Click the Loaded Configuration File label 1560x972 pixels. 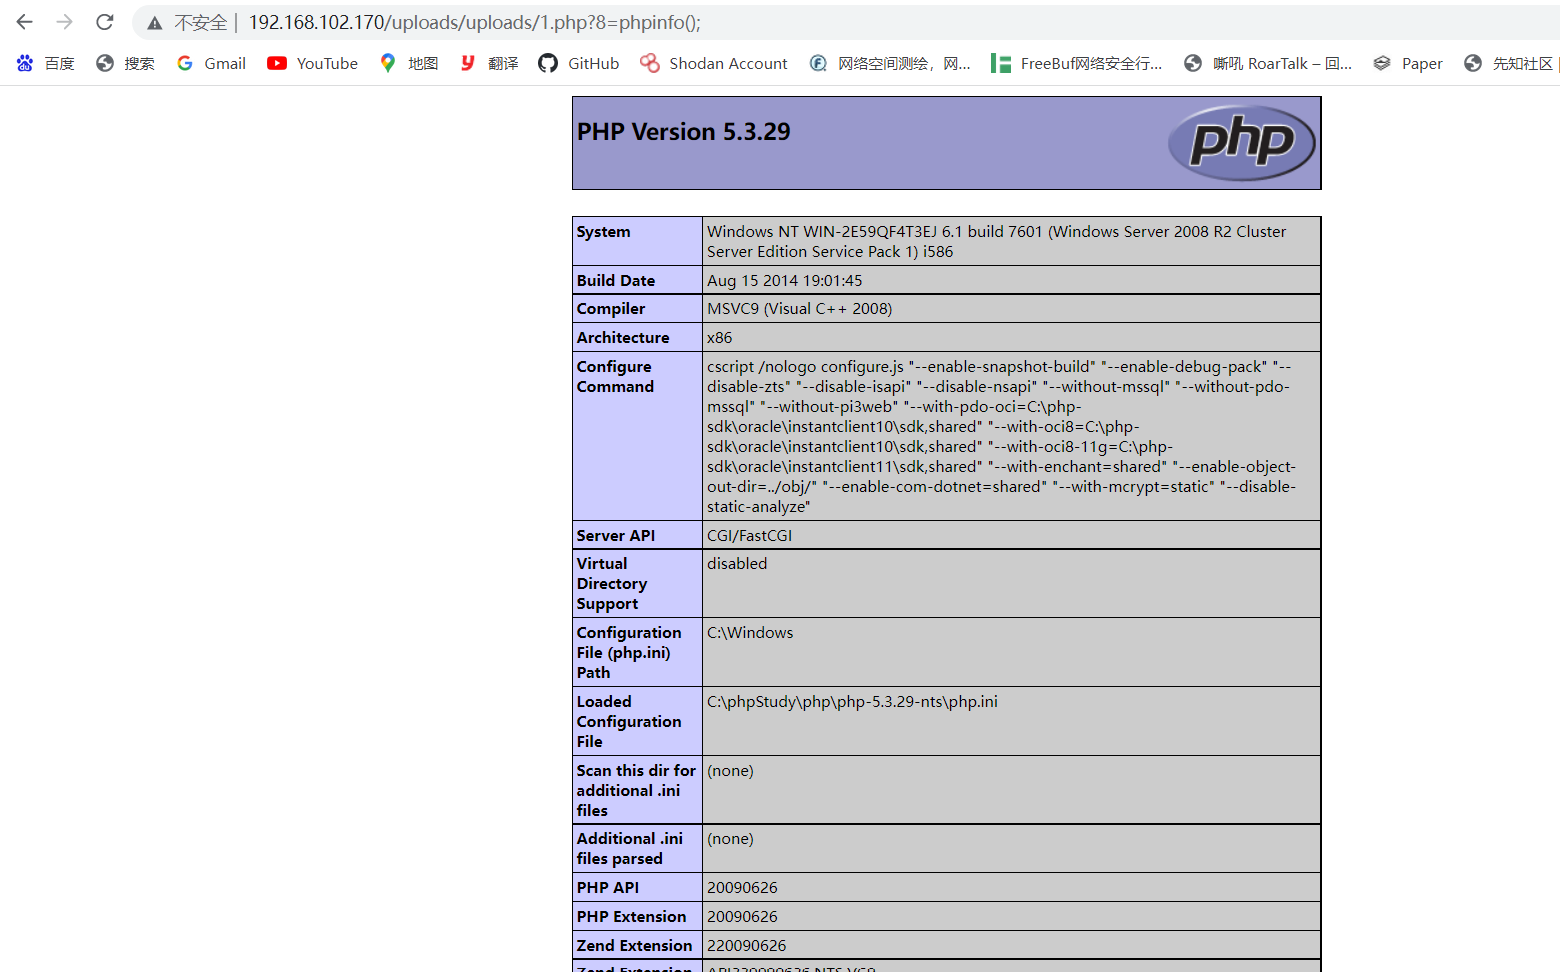click(x=629, y=721)
